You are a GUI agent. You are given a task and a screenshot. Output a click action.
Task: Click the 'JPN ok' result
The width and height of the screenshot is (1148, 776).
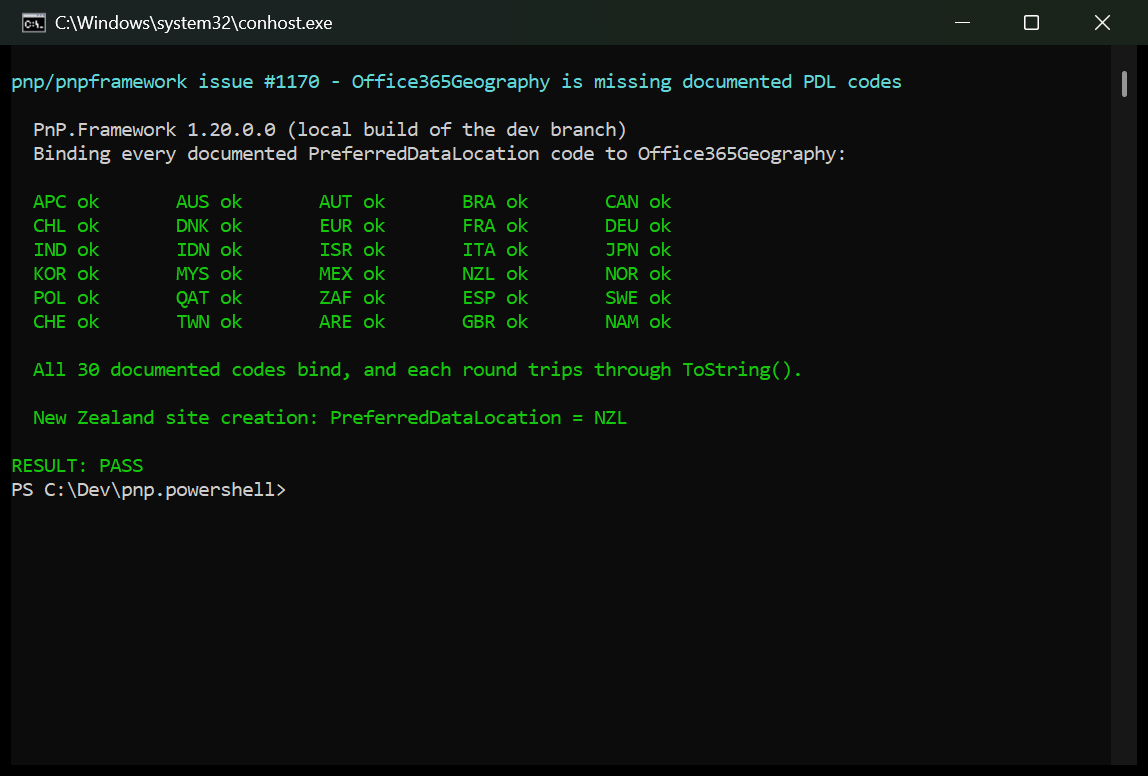click(638, 250)
